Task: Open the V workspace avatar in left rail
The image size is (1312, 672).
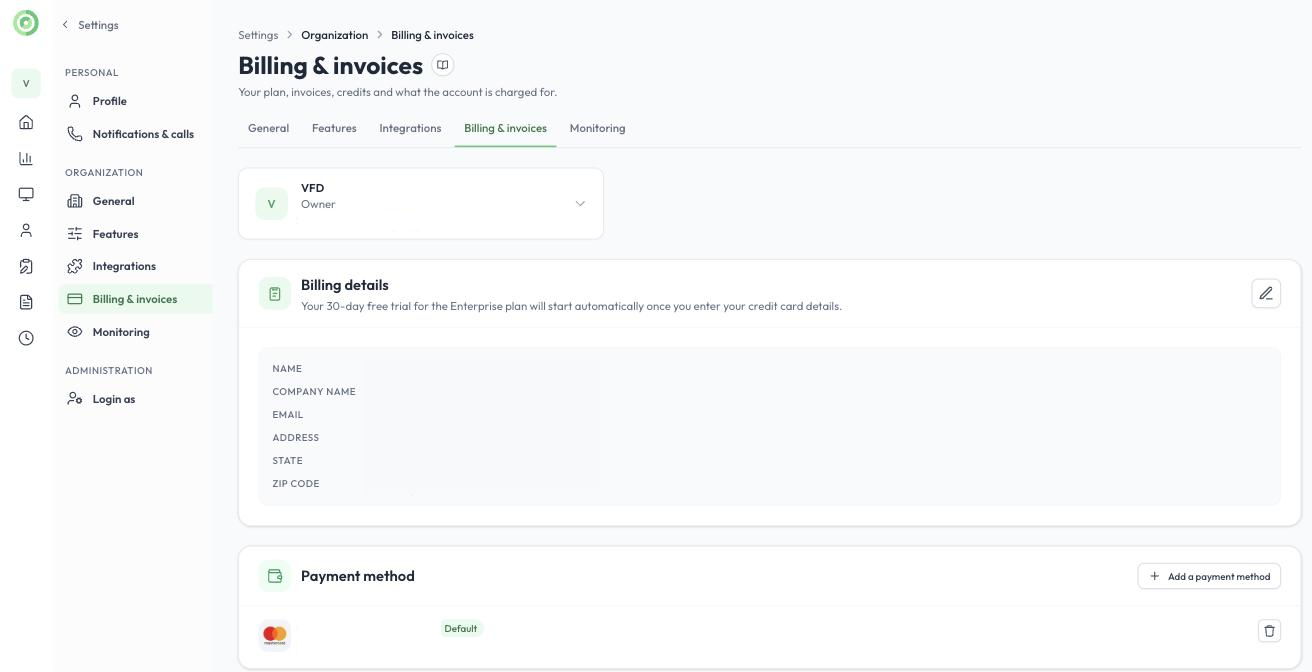Action: point(26,83)
